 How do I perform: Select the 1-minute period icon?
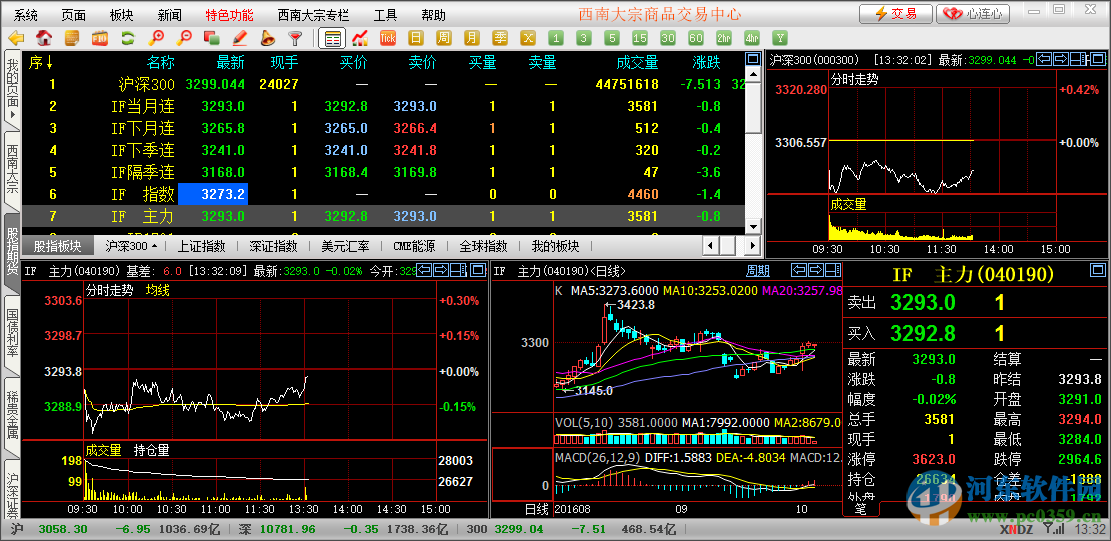point(556,38)
